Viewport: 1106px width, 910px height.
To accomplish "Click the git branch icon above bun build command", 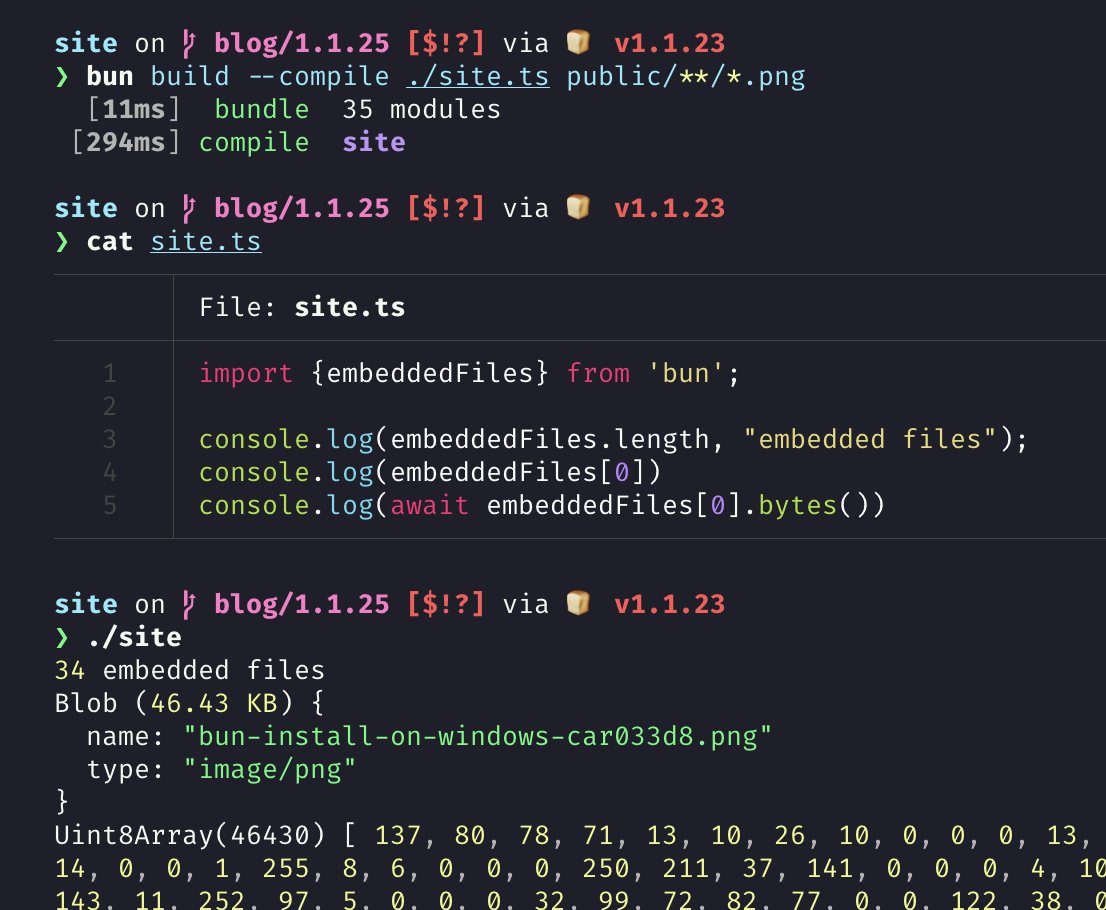I will point(189,43).
